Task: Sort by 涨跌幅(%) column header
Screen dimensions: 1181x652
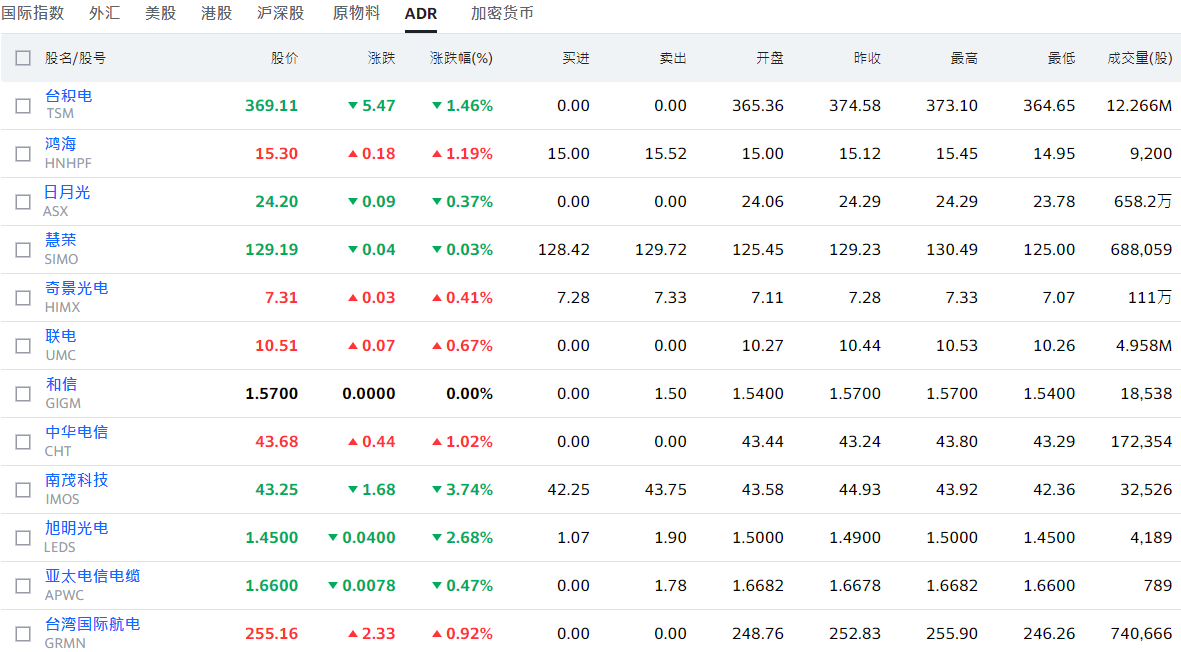Action: [461, 58]
